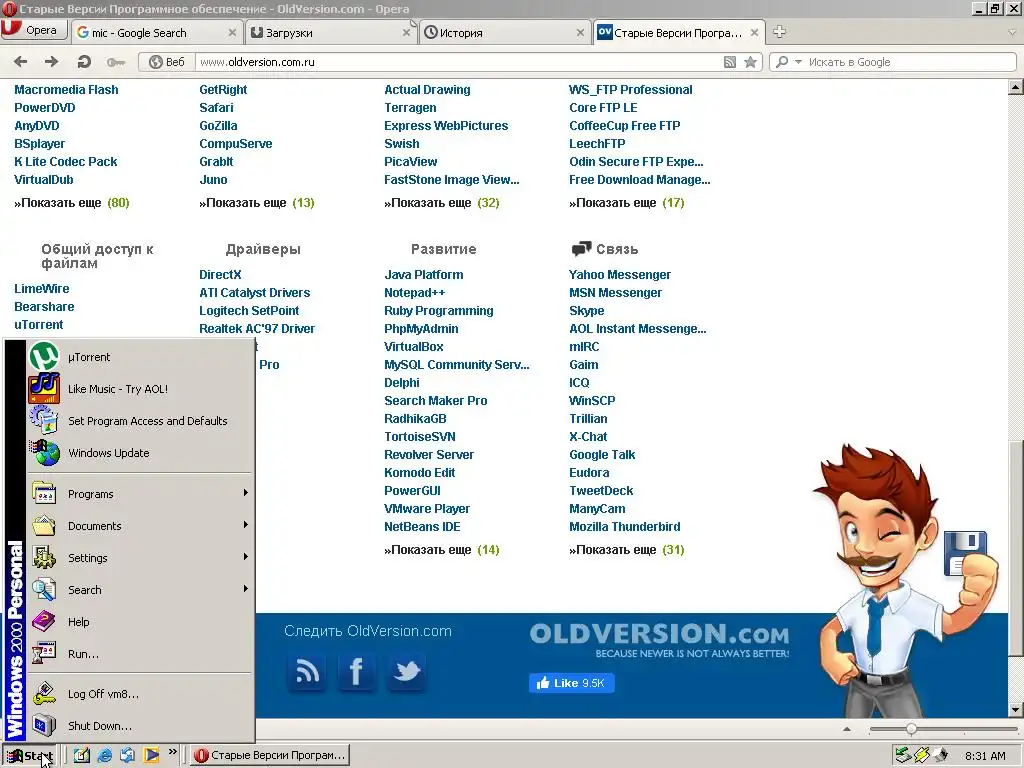
Task: Open the Run... dialog entry
Action: pos(140,654)
